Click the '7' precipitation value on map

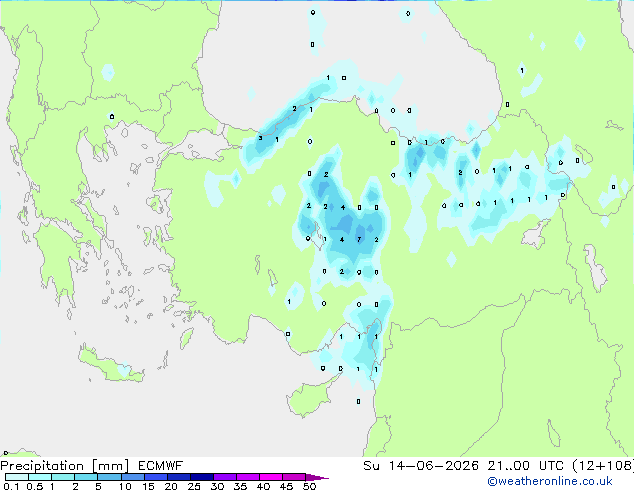coord(359,239)
